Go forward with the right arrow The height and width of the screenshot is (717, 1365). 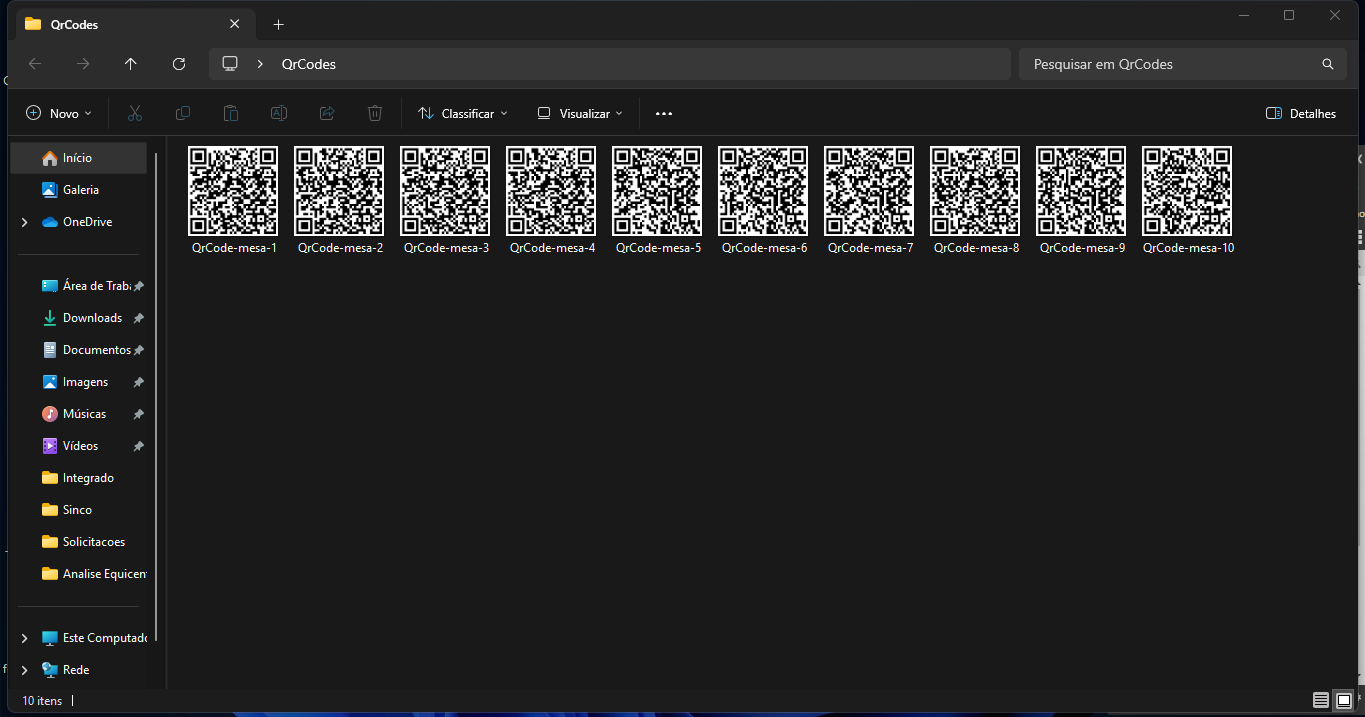[x=83, y=64]
